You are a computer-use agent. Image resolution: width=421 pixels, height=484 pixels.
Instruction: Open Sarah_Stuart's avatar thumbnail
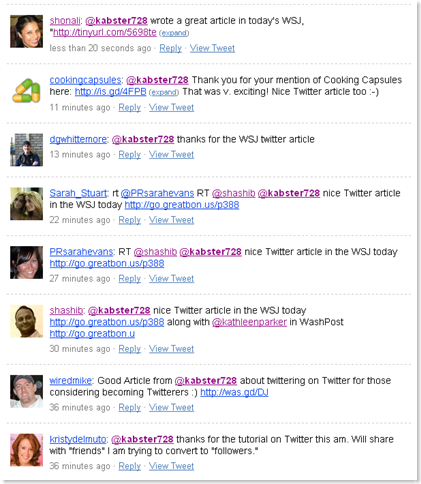pos(26,204)
